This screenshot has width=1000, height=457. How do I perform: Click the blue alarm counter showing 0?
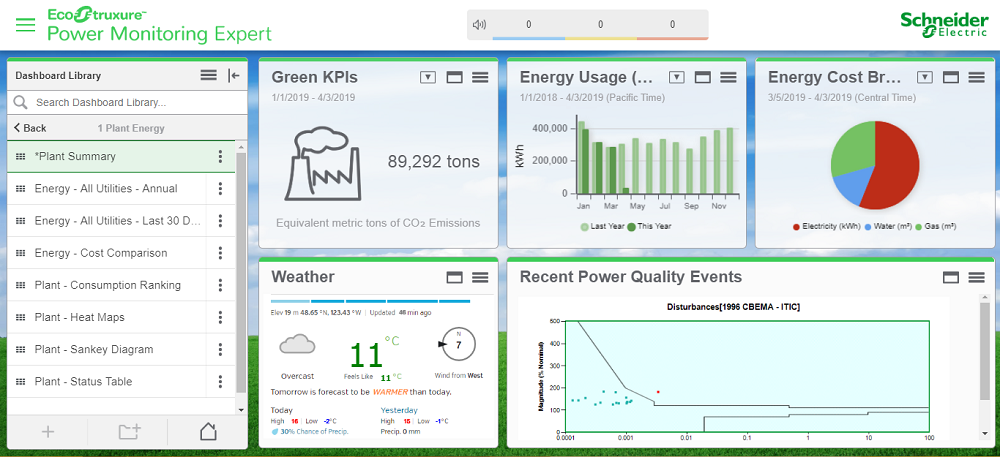pyautogui.click(x=529, y=25)
